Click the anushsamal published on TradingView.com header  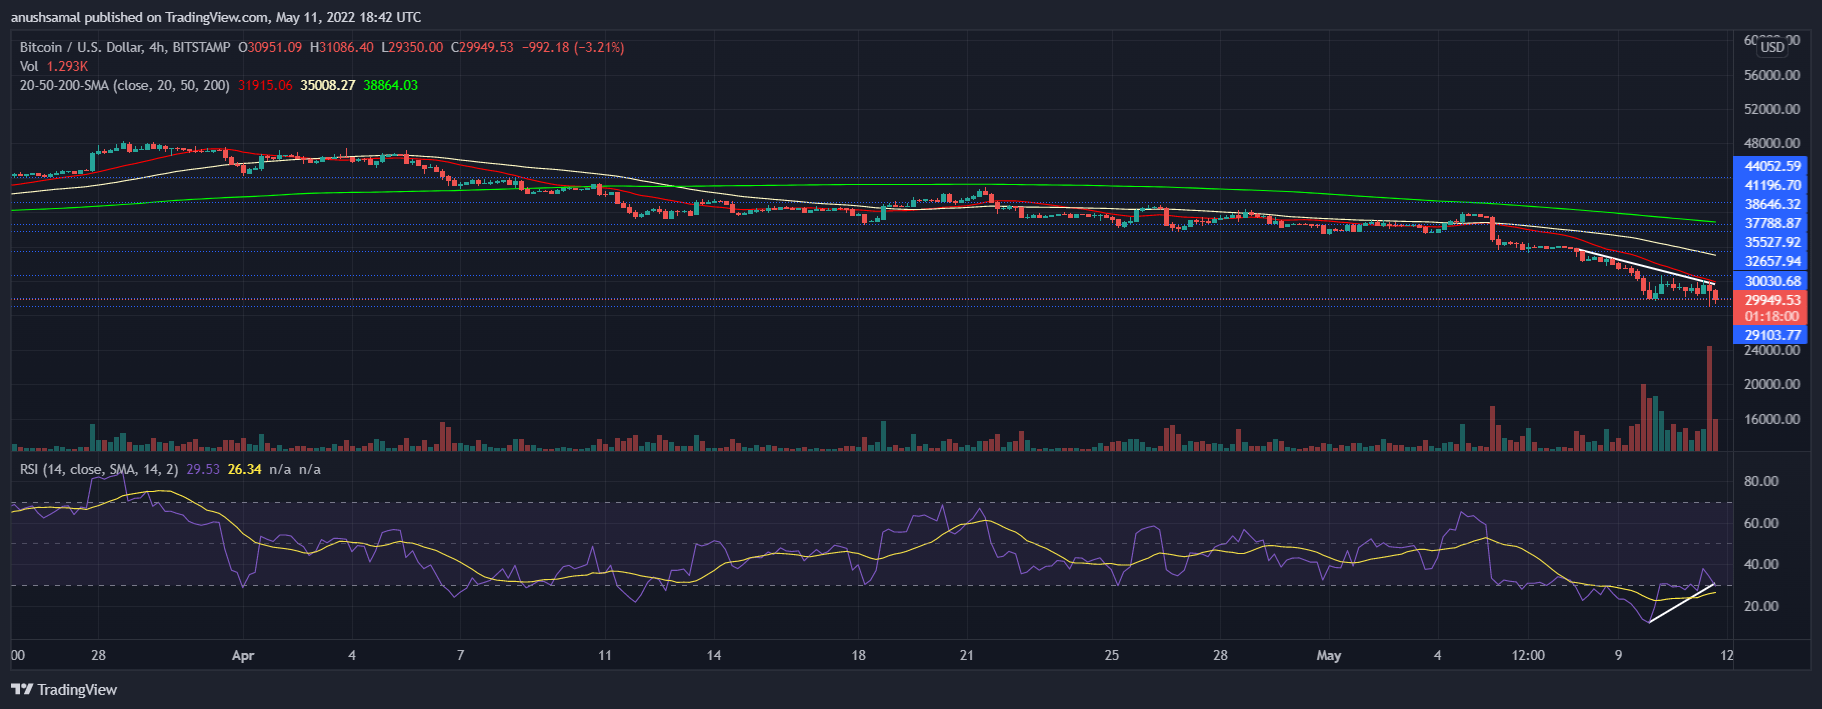215,17
